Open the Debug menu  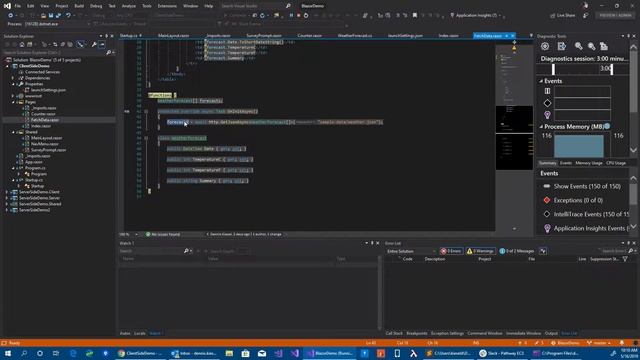96,6
